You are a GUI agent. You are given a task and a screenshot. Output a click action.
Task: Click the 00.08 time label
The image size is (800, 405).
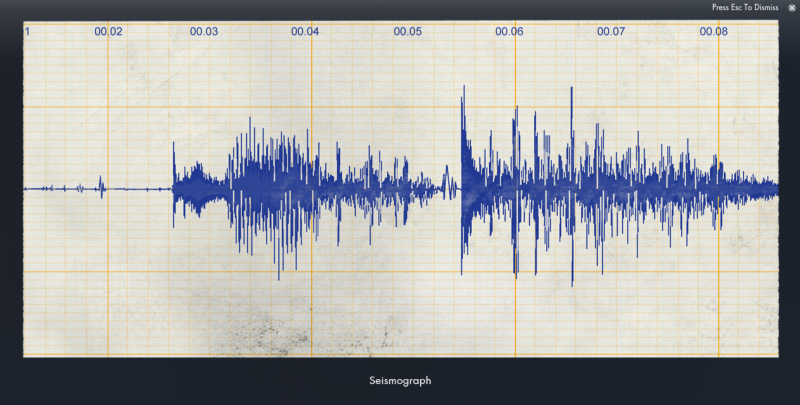(x=713, y=32)
